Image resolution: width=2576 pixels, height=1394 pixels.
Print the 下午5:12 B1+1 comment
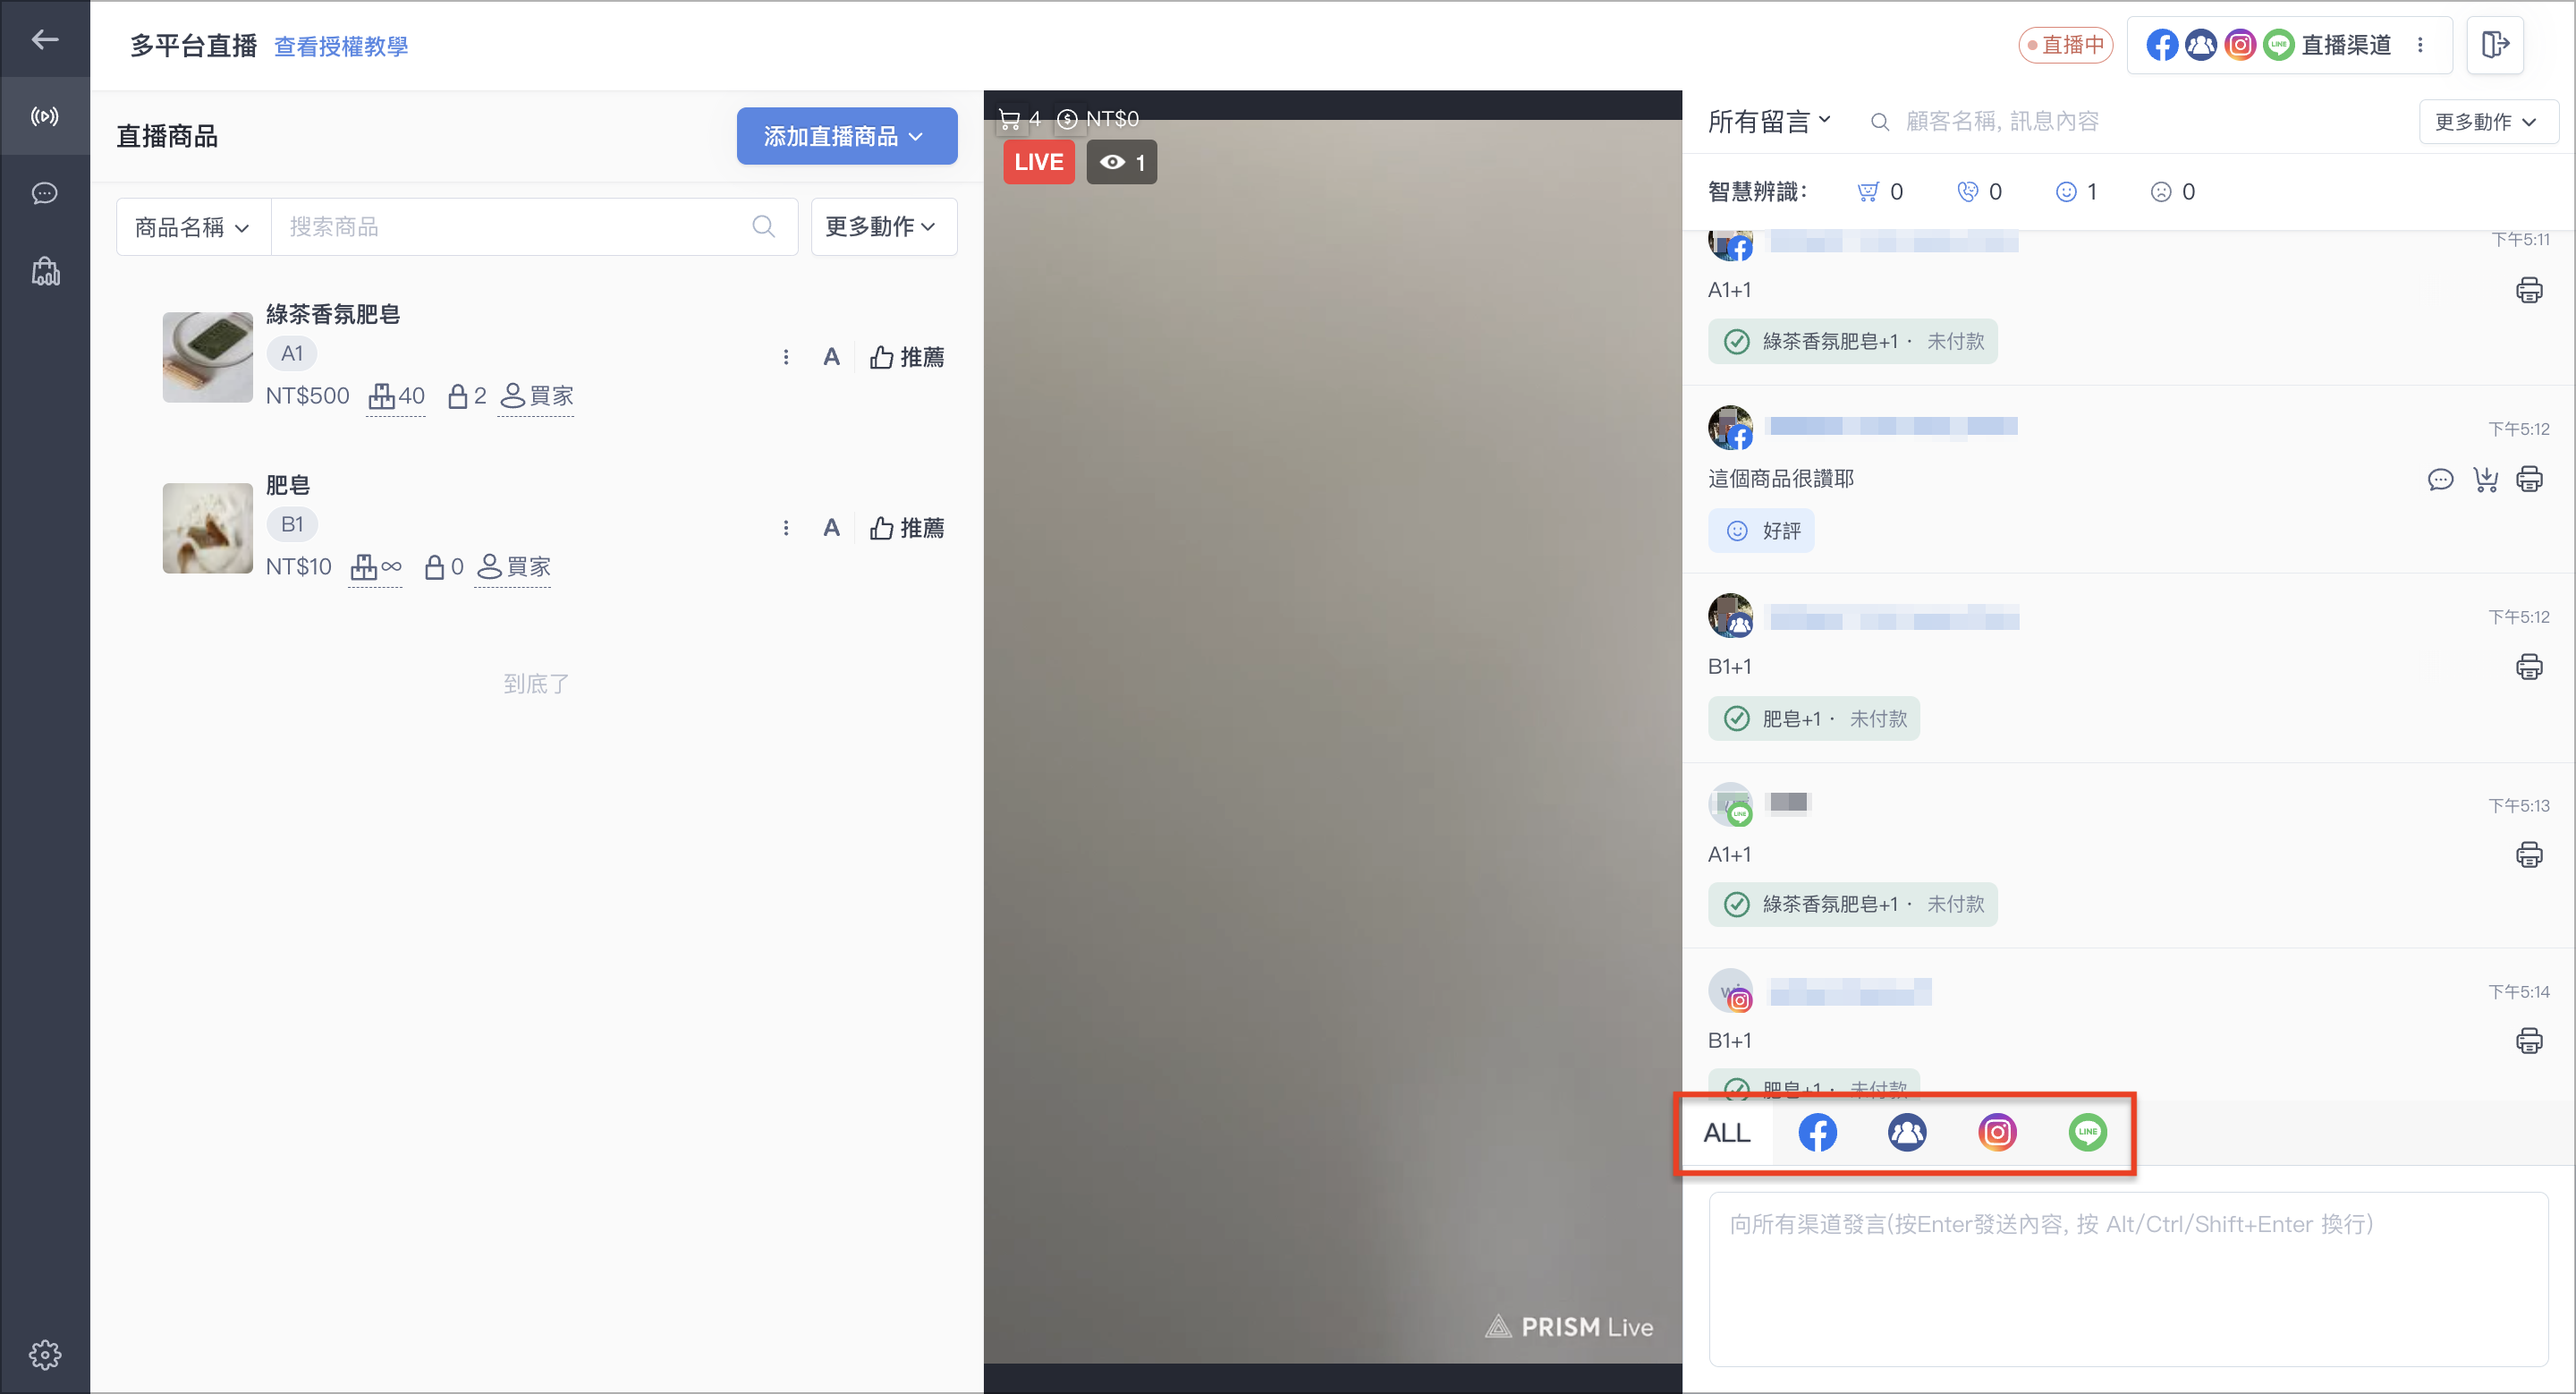pos(2529,667)
